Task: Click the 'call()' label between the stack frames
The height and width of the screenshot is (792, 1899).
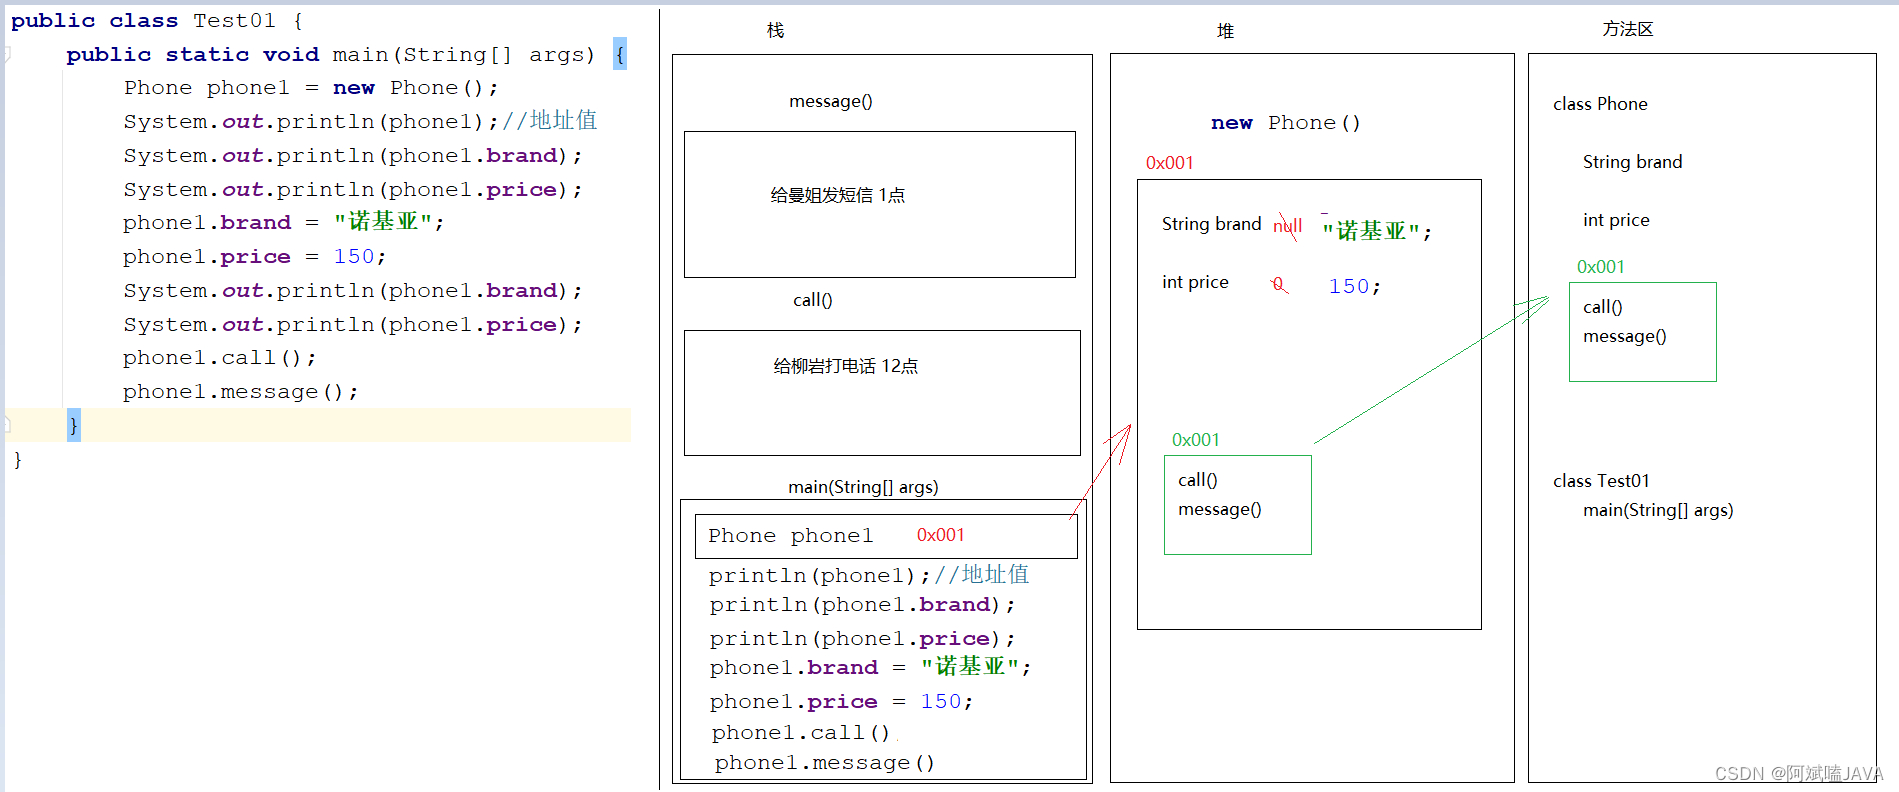Action: (812, 300)
